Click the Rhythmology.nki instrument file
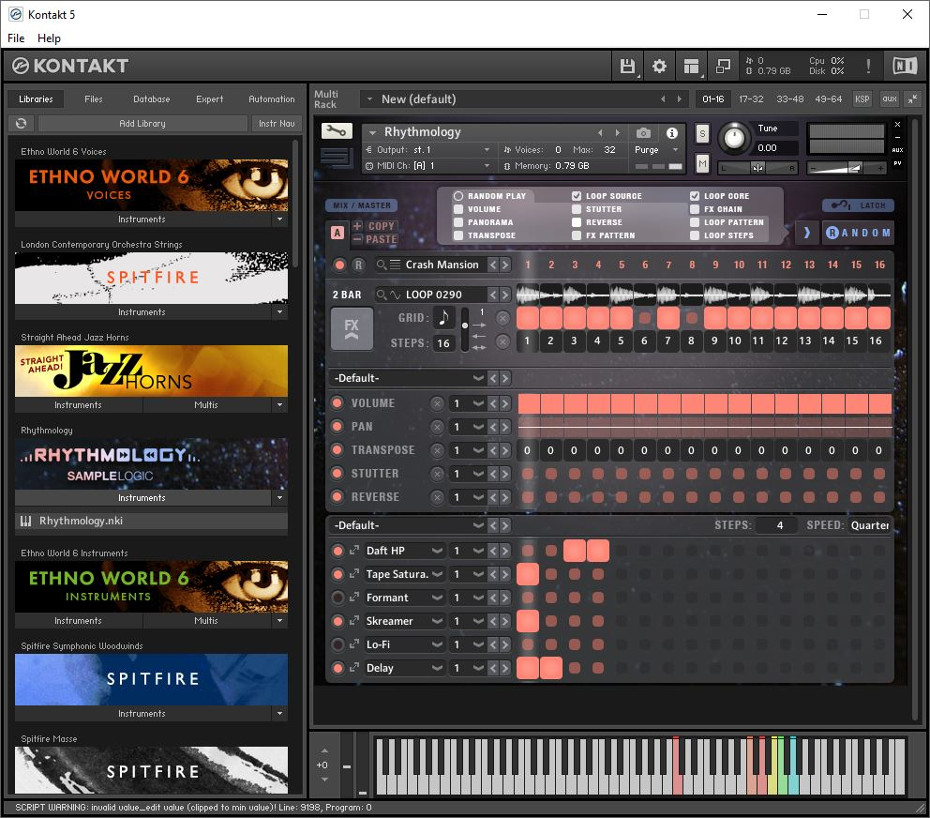This screenshot has width=930, height=818. [151, 521]
